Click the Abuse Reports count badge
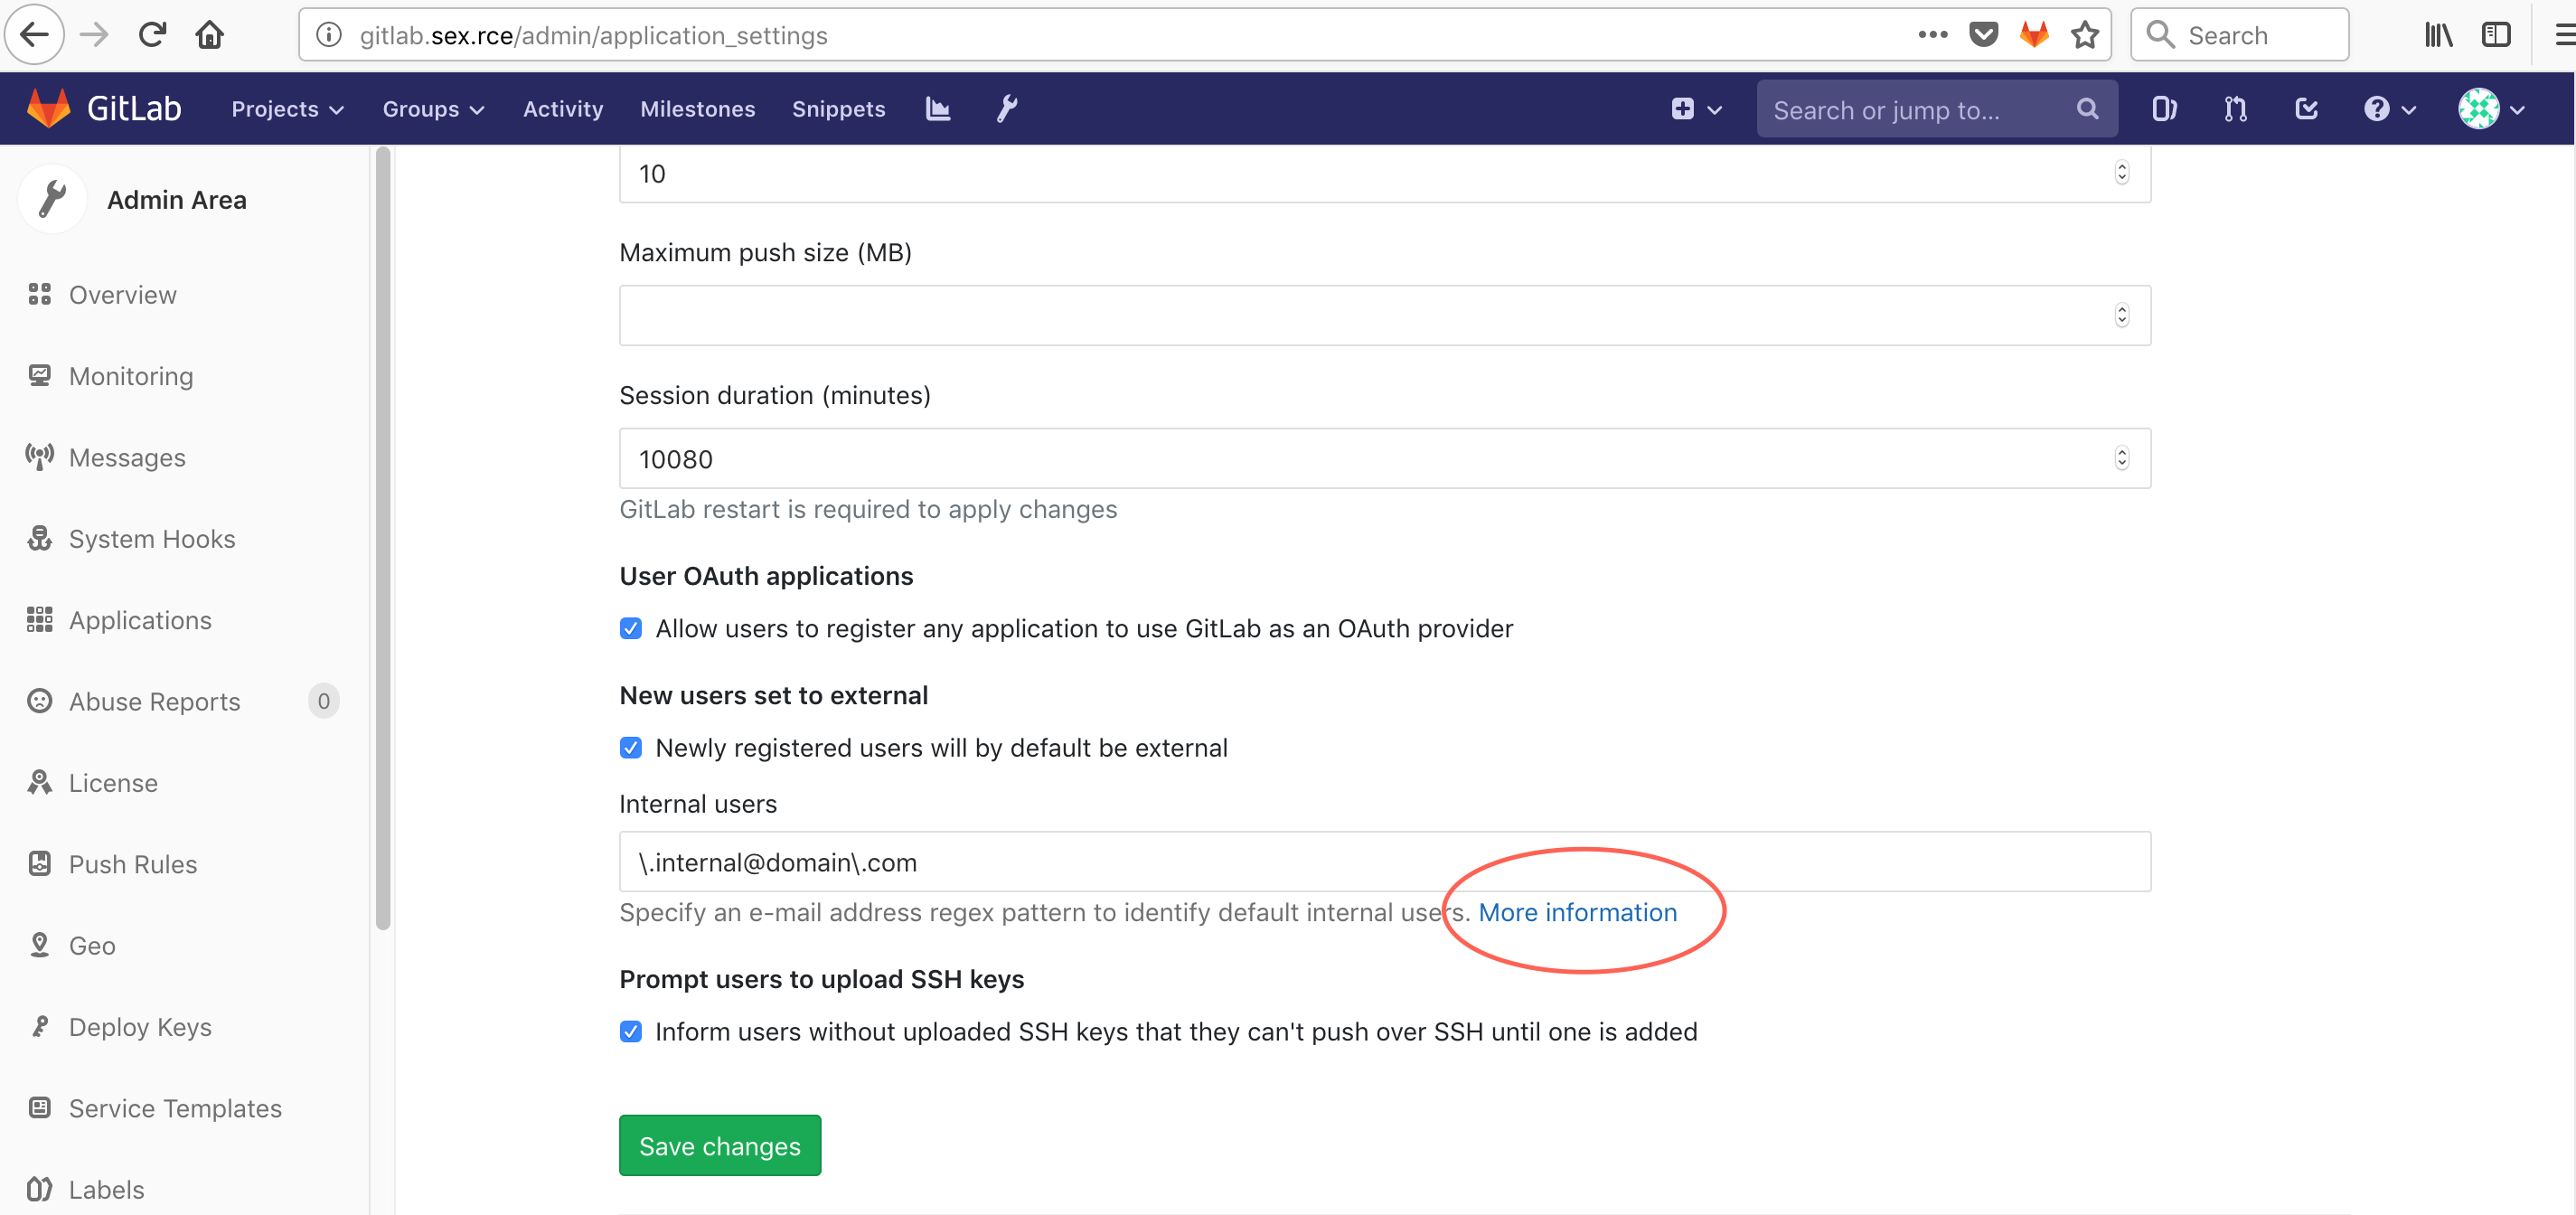Screen dimensions: 2576x1215 (323, 701)
